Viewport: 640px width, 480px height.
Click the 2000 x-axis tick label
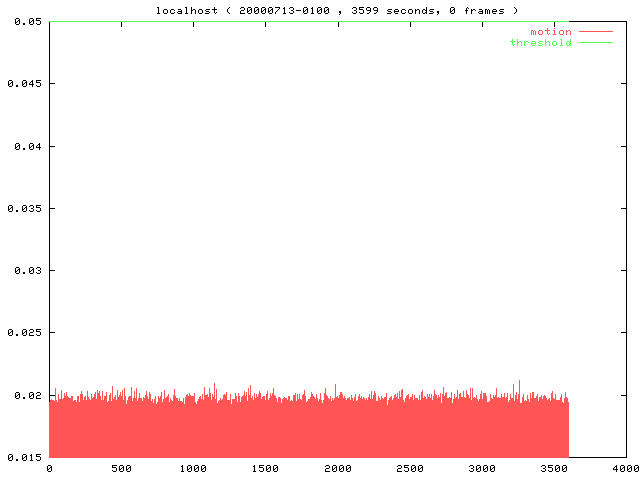tap(338, 468)
